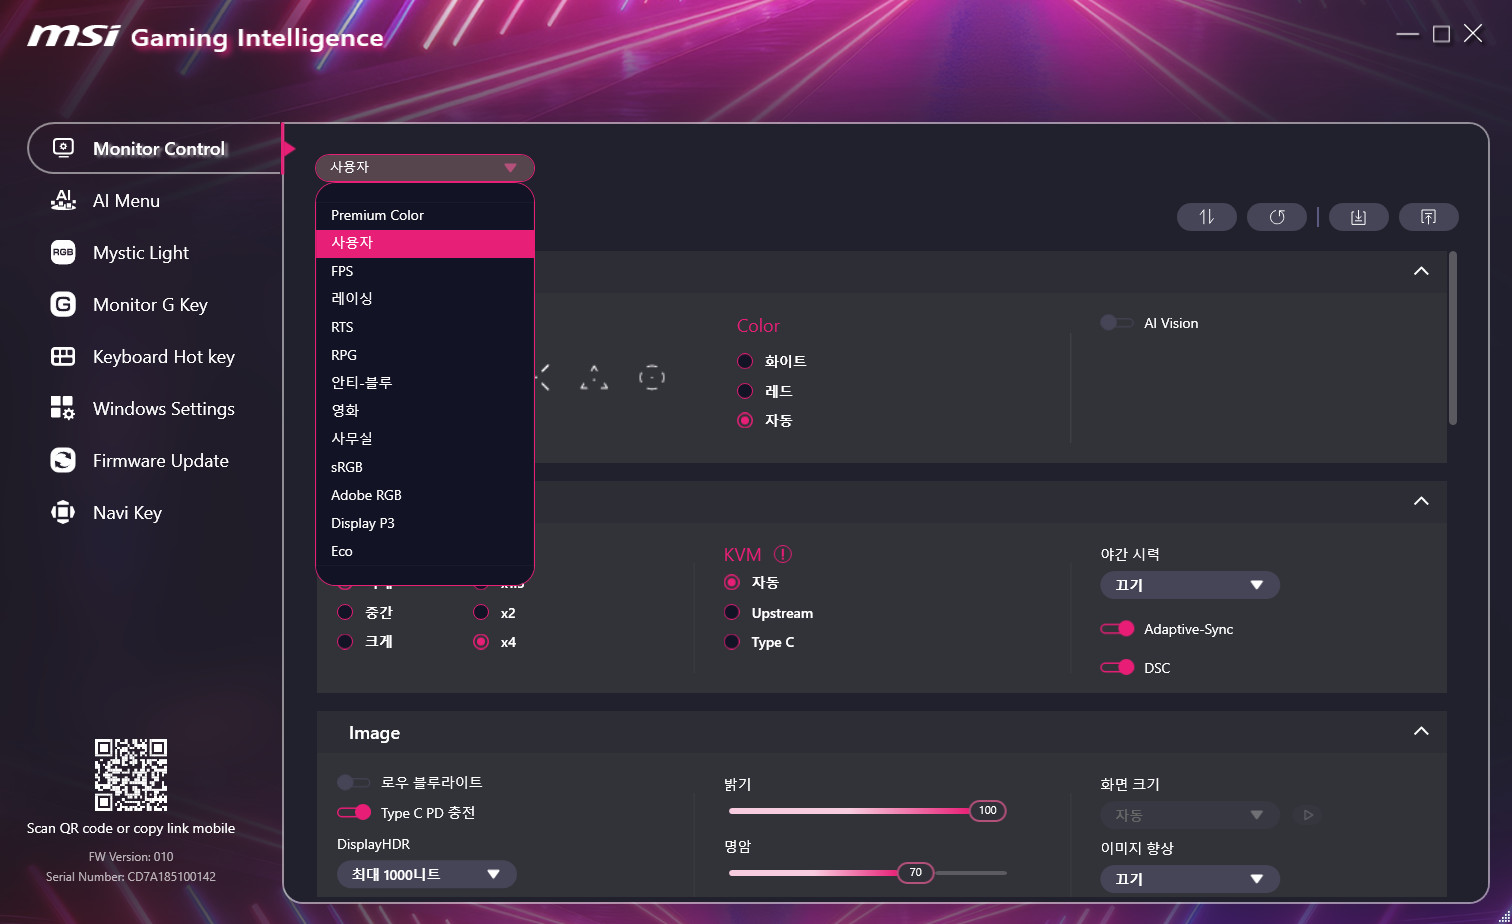
Task: Collapse the Image section chevron
Action: [x=1420, y=732]
